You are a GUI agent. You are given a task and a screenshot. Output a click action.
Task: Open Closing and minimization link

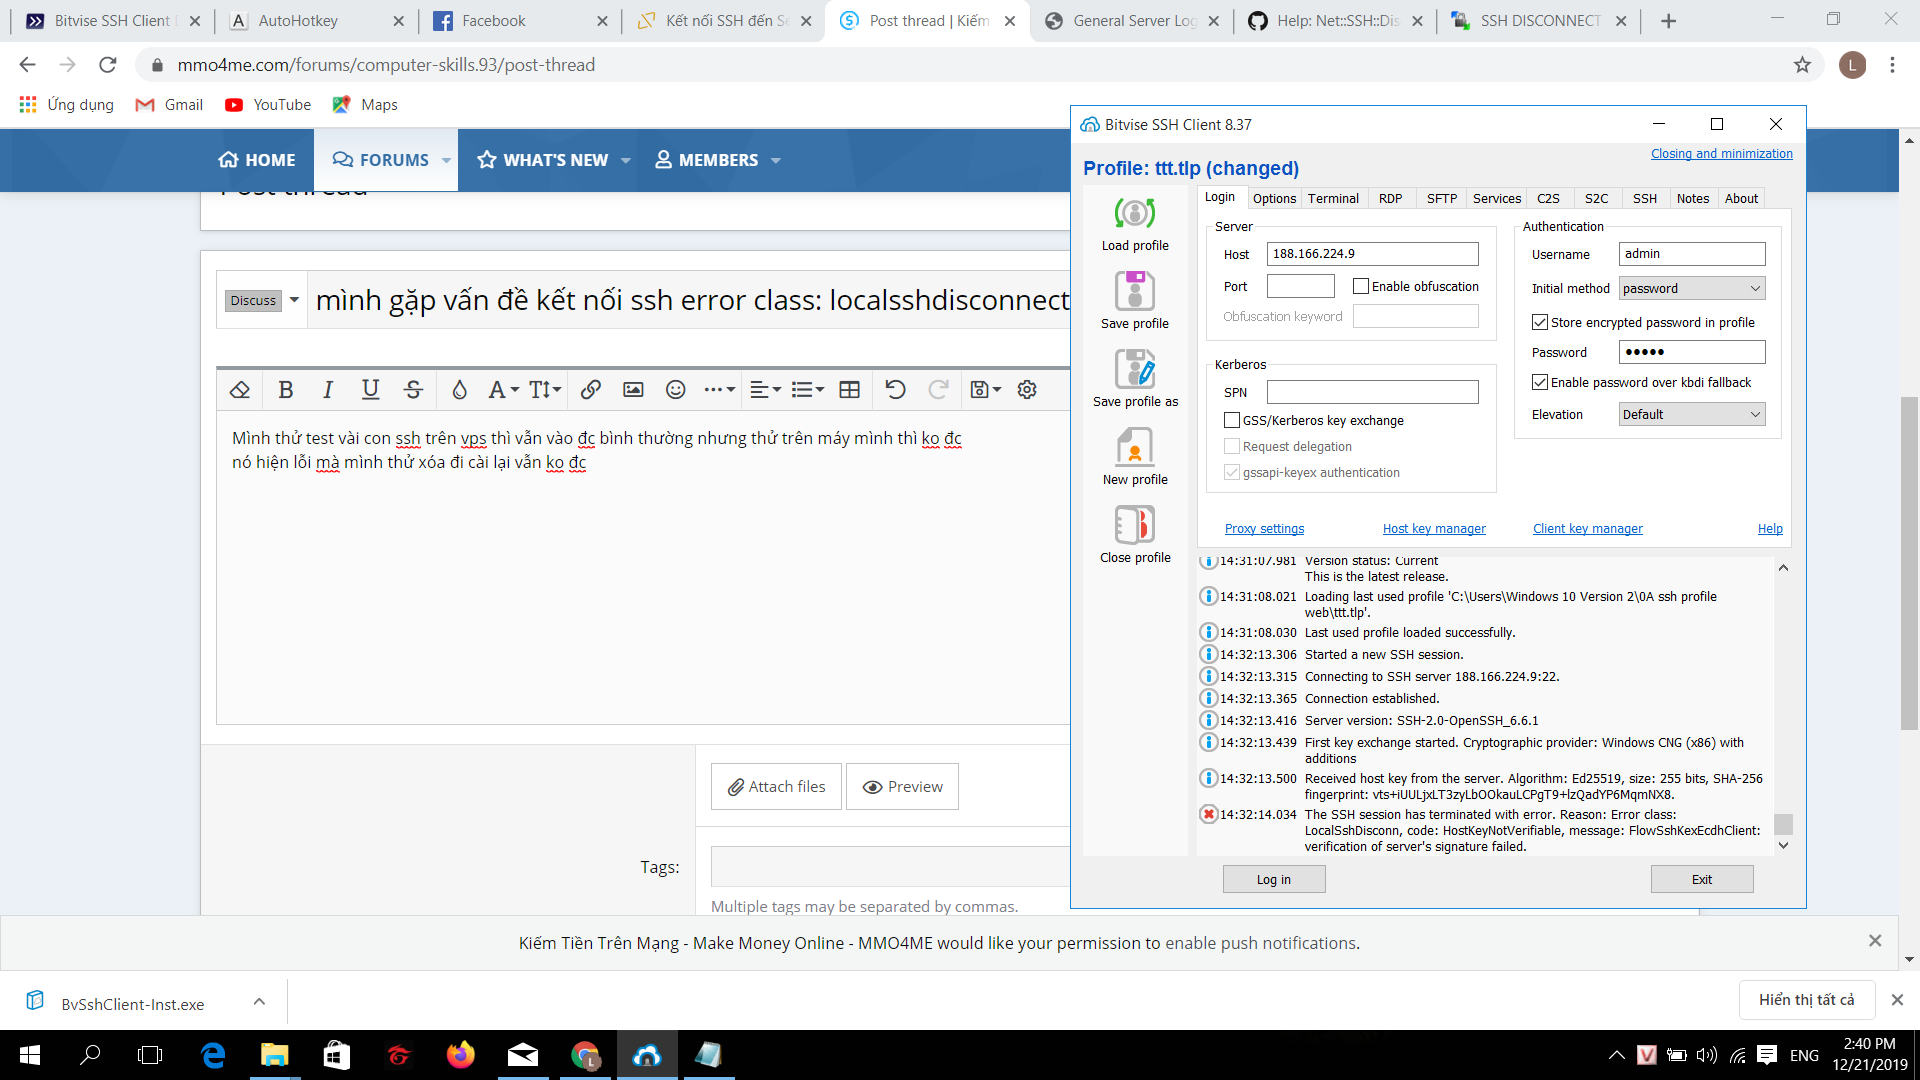(1722, 153)
